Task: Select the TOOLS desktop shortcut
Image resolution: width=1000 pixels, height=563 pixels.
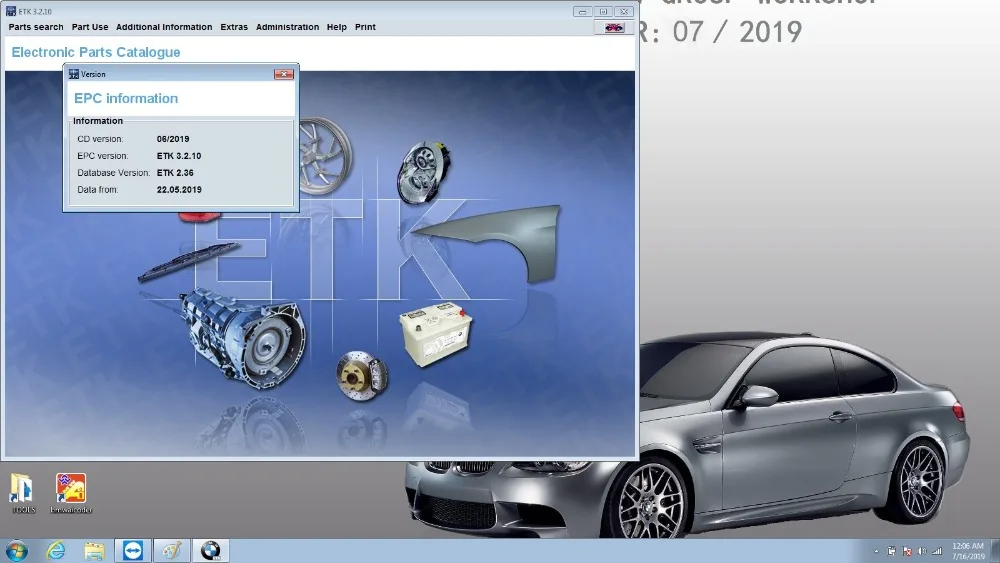Action: pos(23,493)
